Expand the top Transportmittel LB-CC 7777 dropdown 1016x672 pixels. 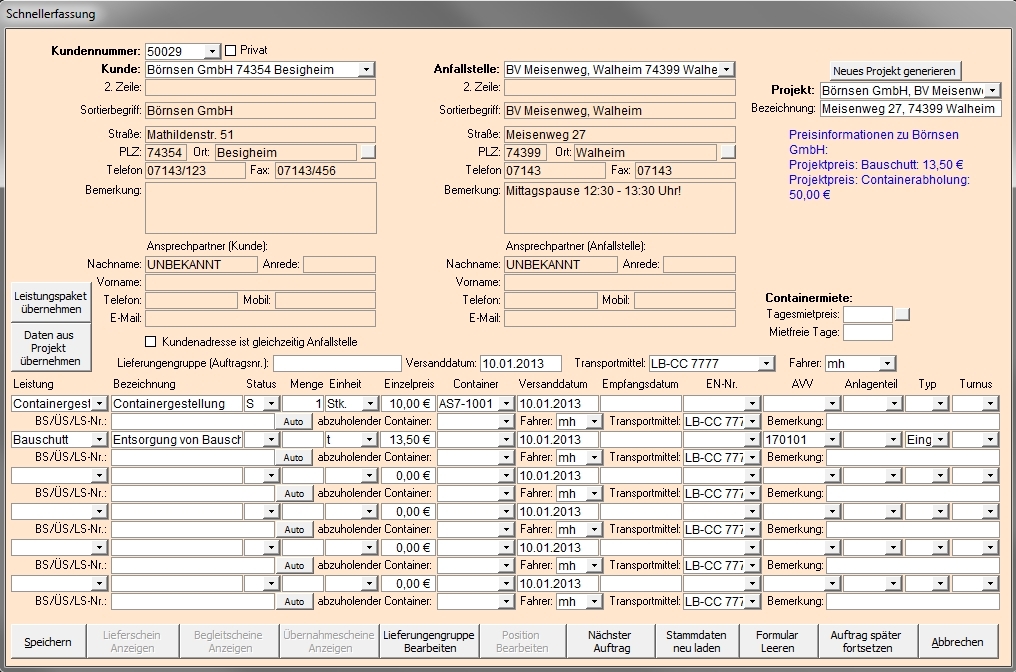point(766,363)
